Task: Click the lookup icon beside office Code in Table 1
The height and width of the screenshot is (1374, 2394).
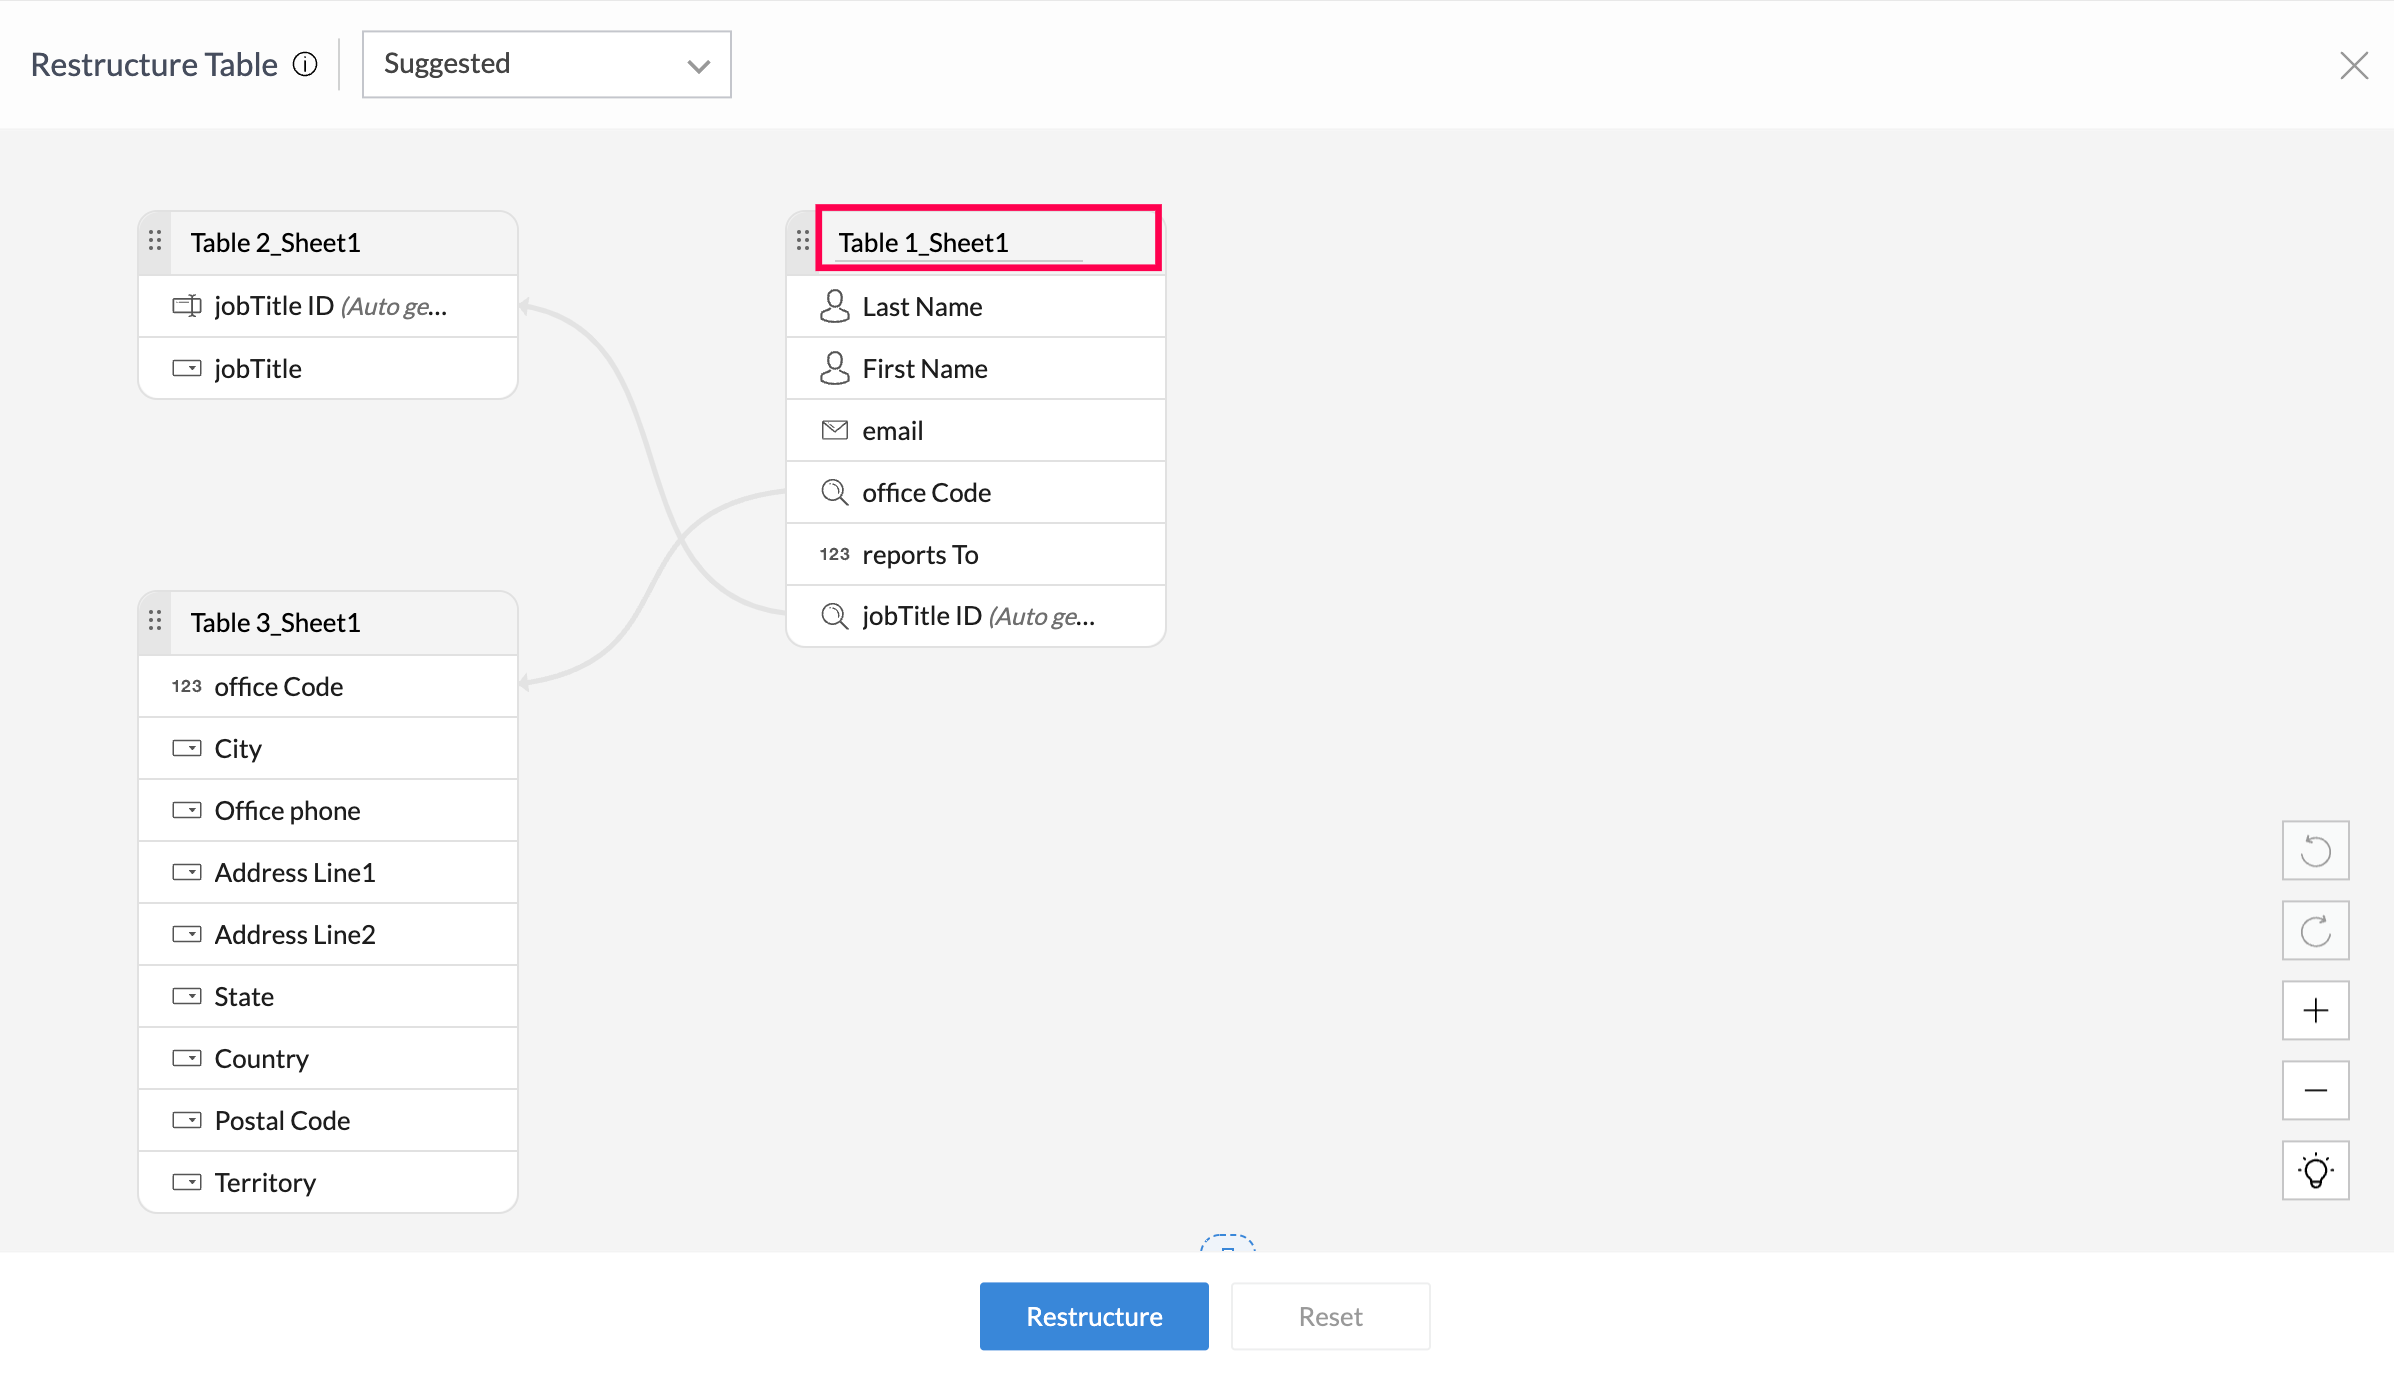Action: pos(834,493)
